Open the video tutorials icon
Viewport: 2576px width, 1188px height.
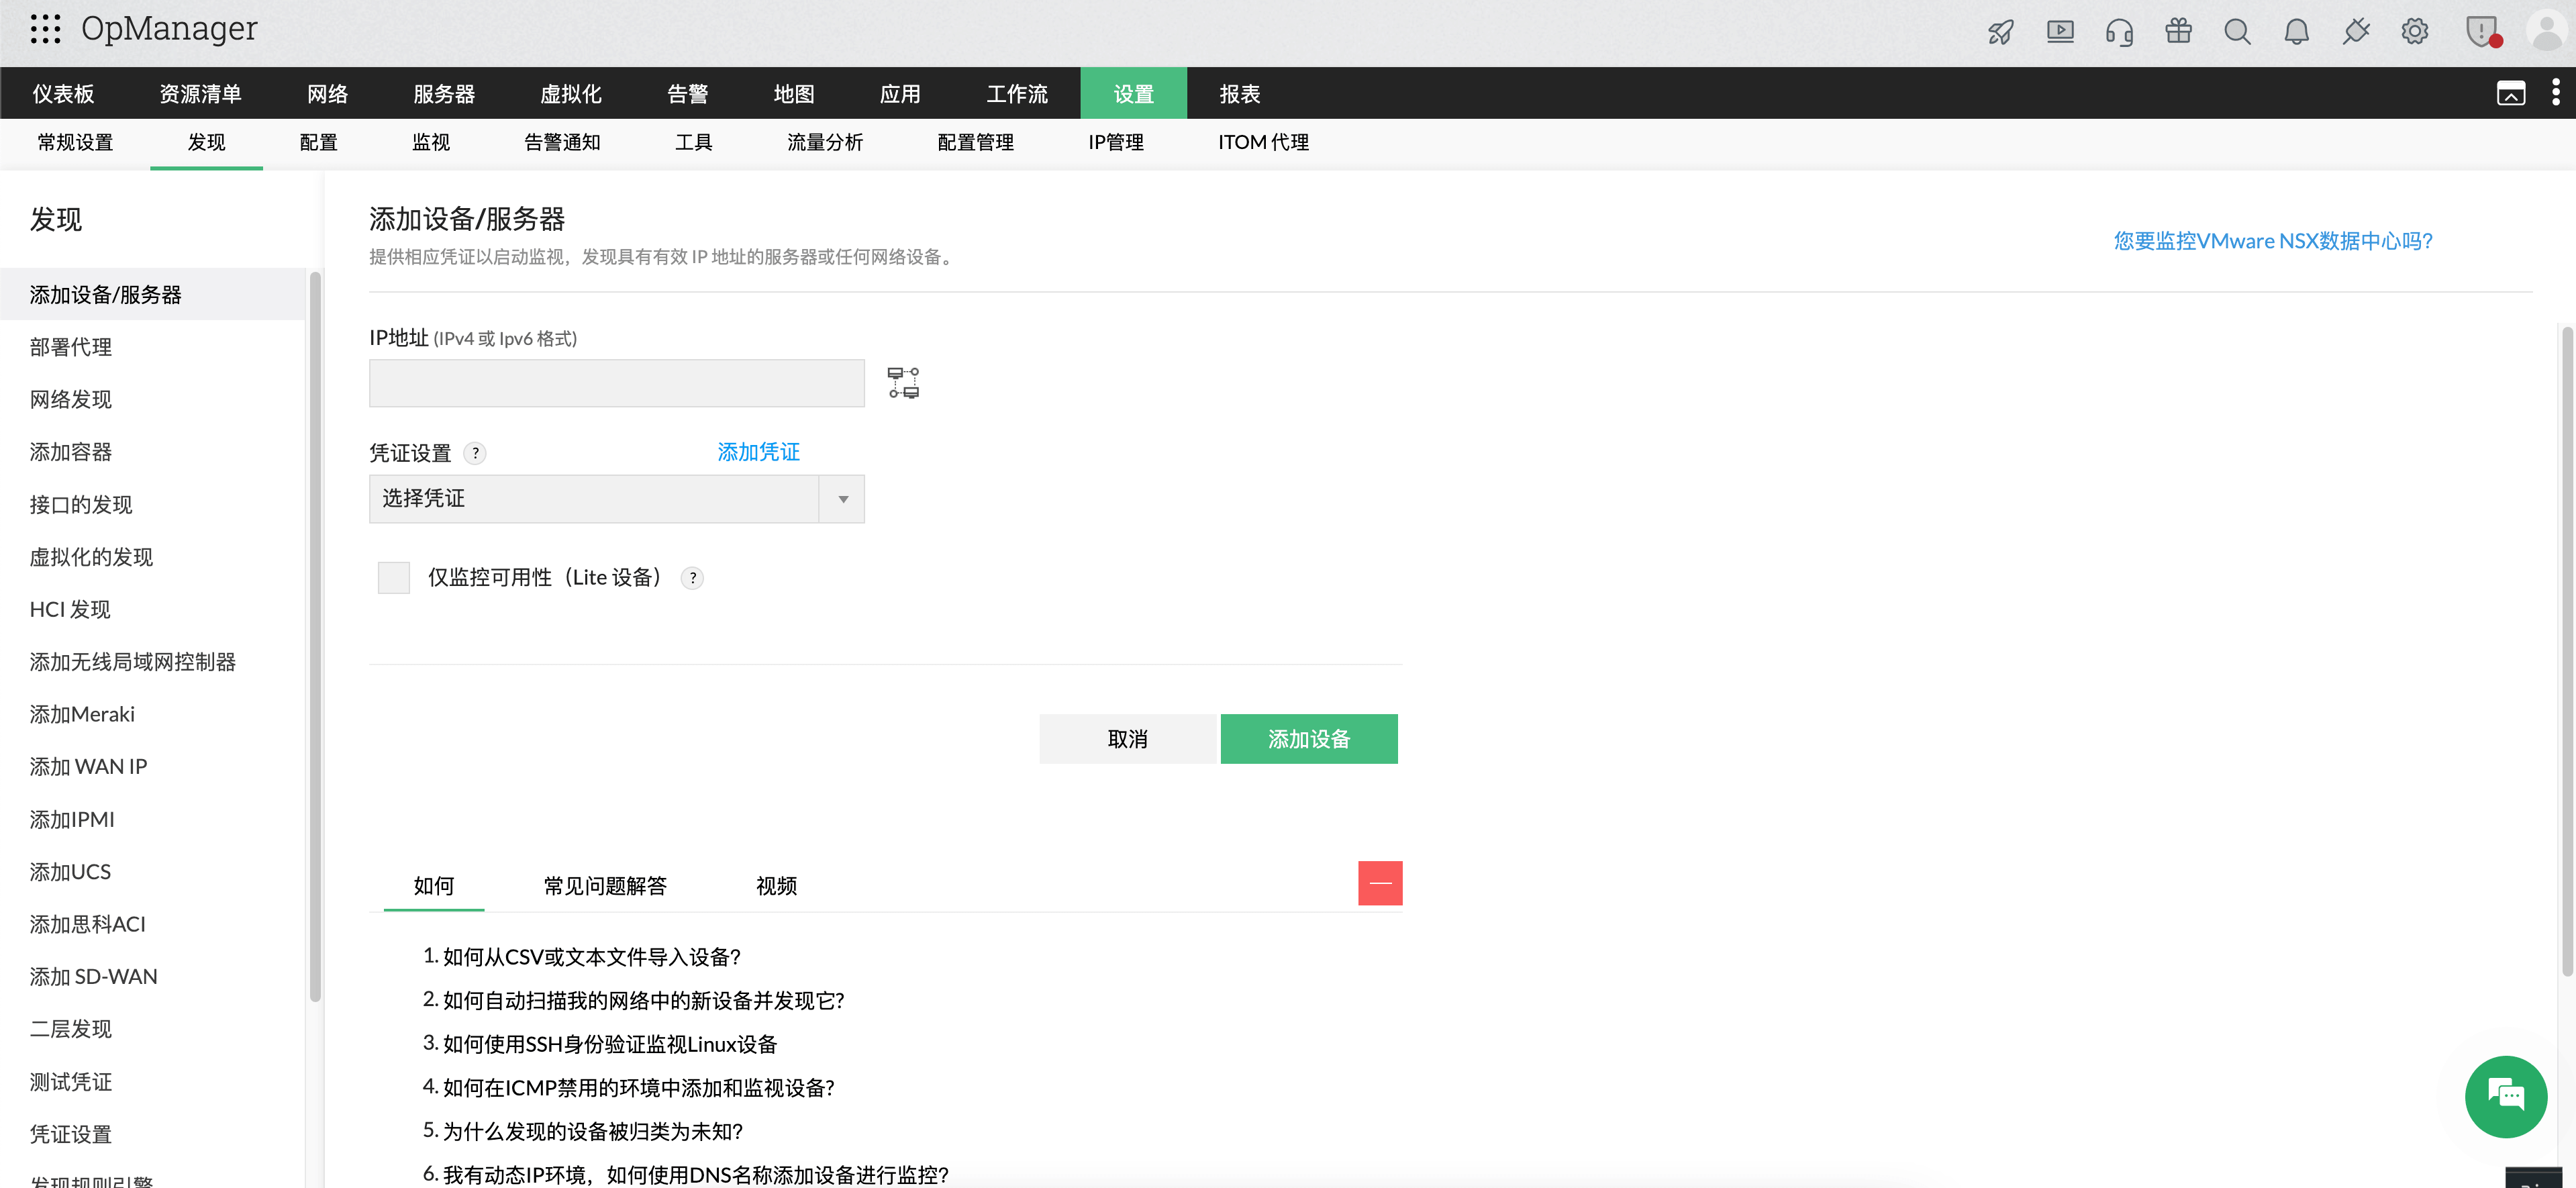click(x=2060, y=32)
